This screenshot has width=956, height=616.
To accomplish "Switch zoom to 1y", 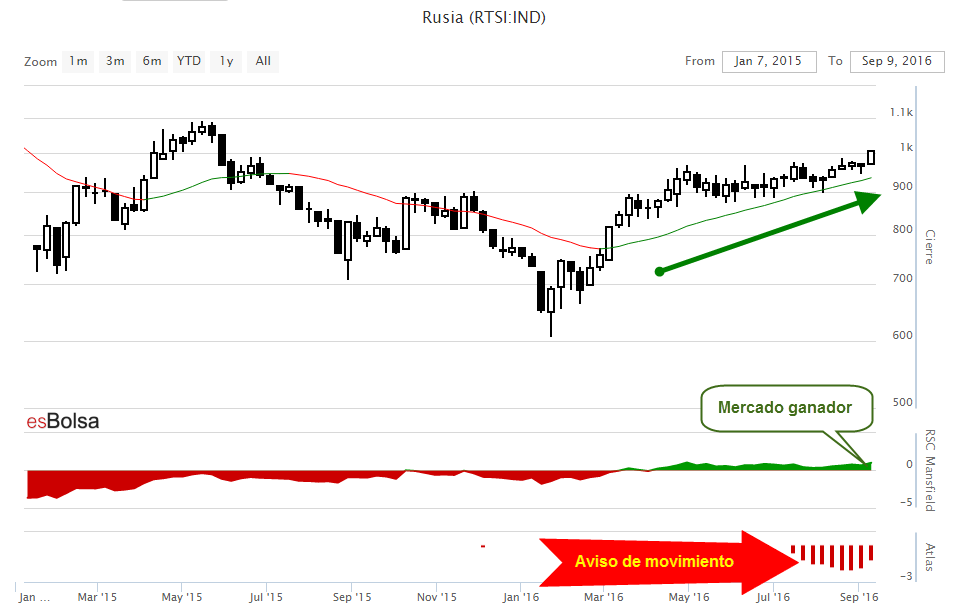I will tap(226, 61).
